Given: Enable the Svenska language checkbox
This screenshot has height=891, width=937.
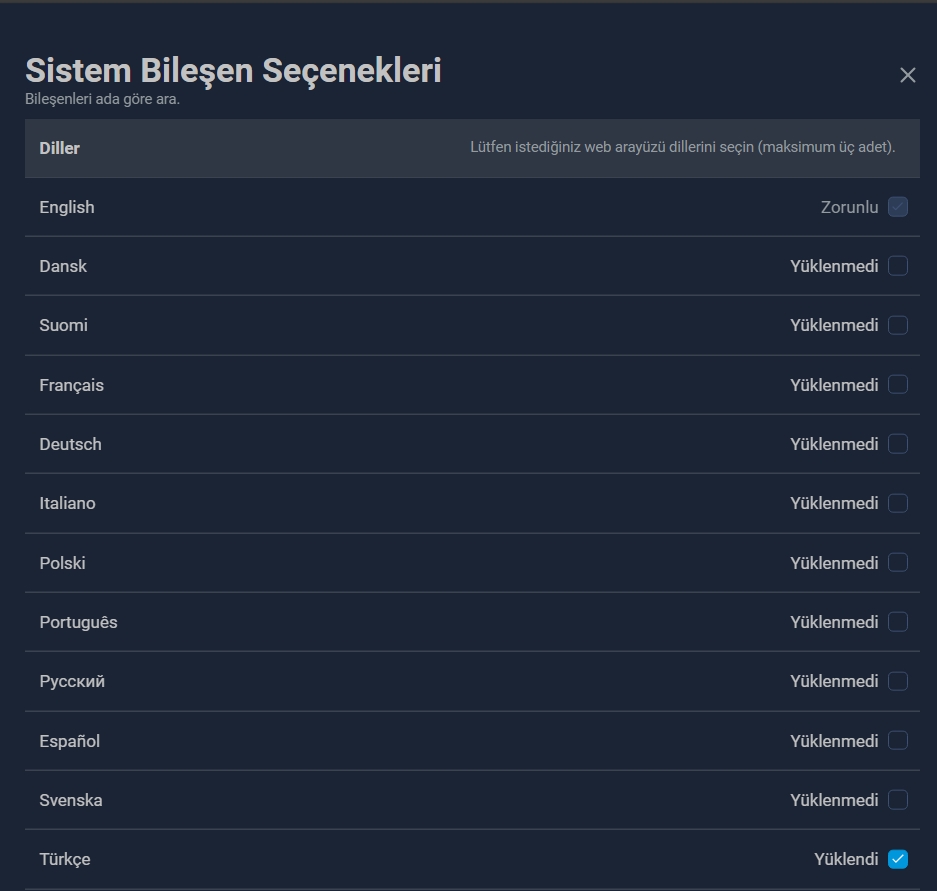Looking at the screenshot, I should tap(898, 800).
